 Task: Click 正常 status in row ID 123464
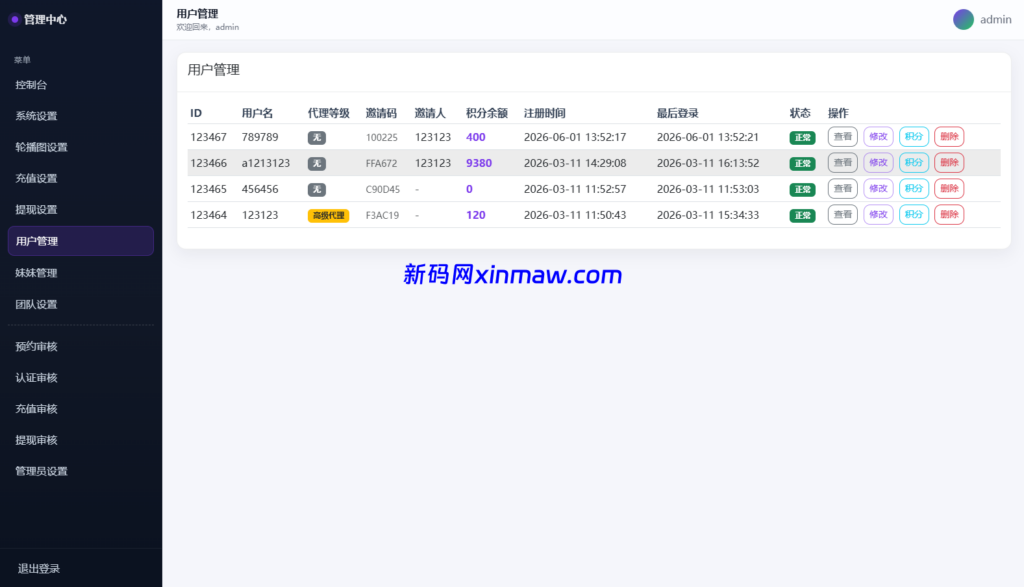tap(803, 215)
